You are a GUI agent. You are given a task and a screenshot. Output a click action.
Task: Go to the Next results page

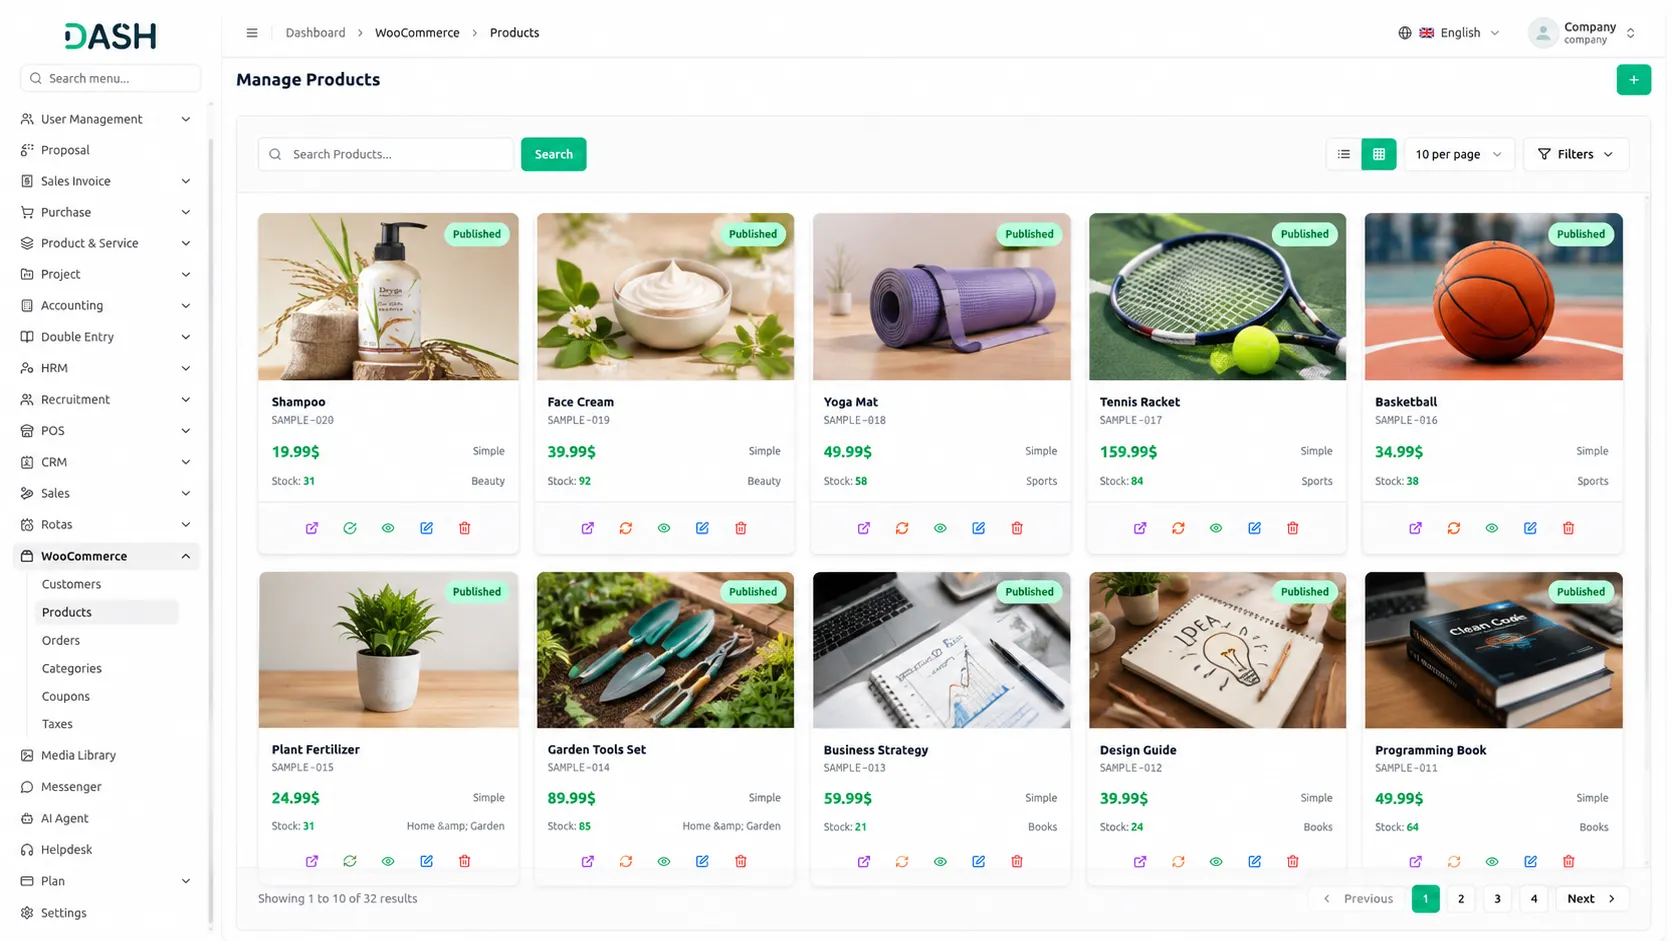click(x=1592, y=899)
